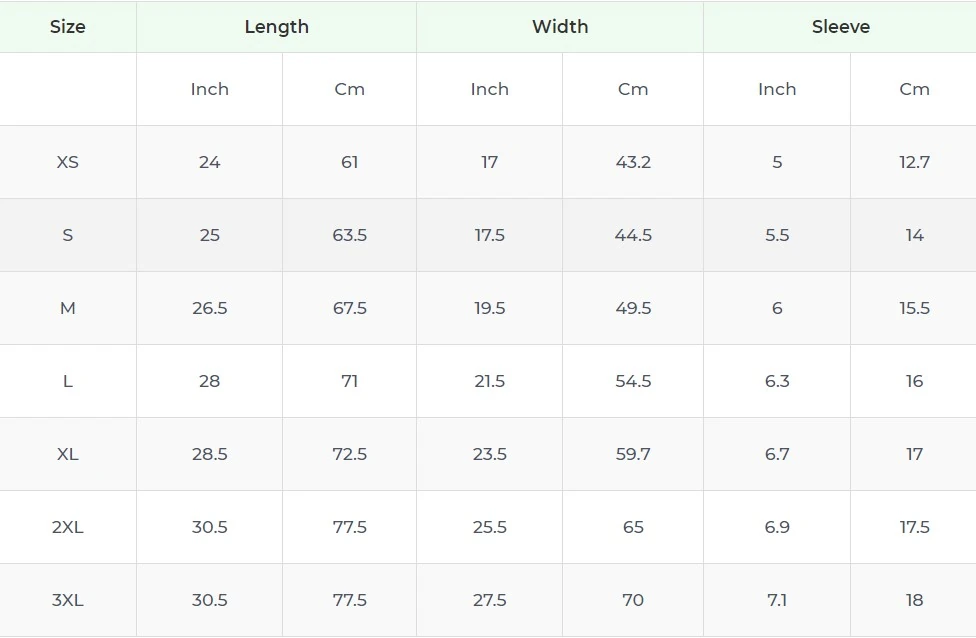Select the 2XL size row label

pos(67,527)
